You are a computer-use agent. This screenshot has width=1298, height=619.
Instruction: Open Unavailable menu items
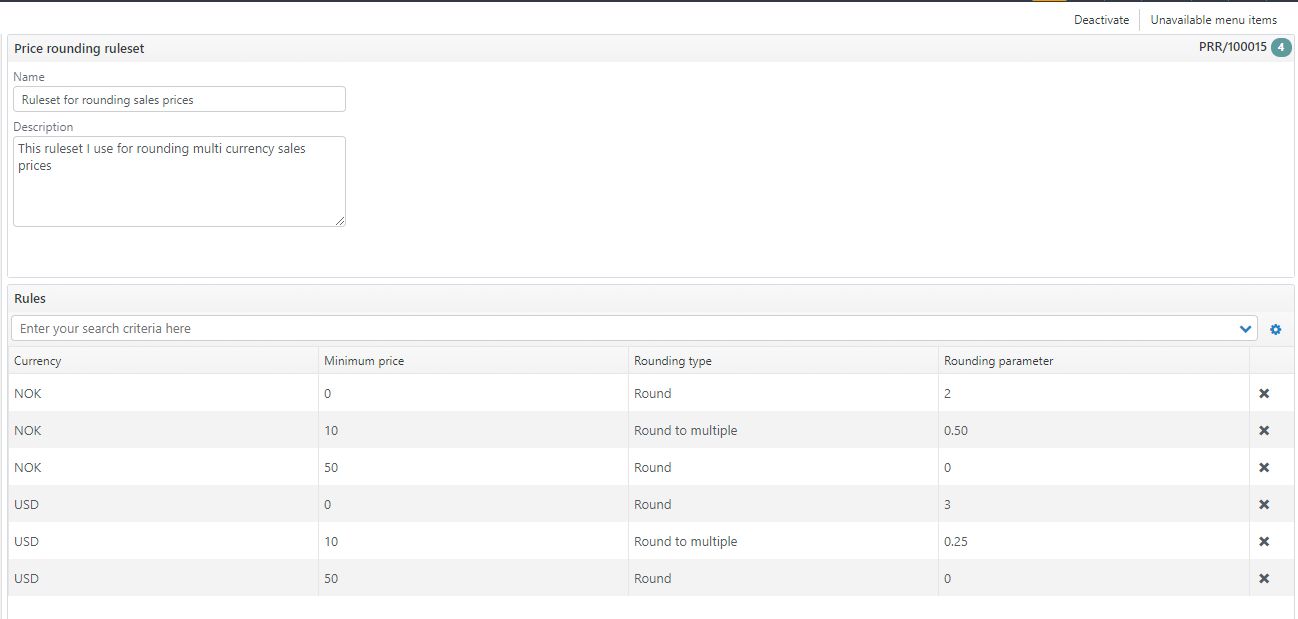pos(1213,20)
